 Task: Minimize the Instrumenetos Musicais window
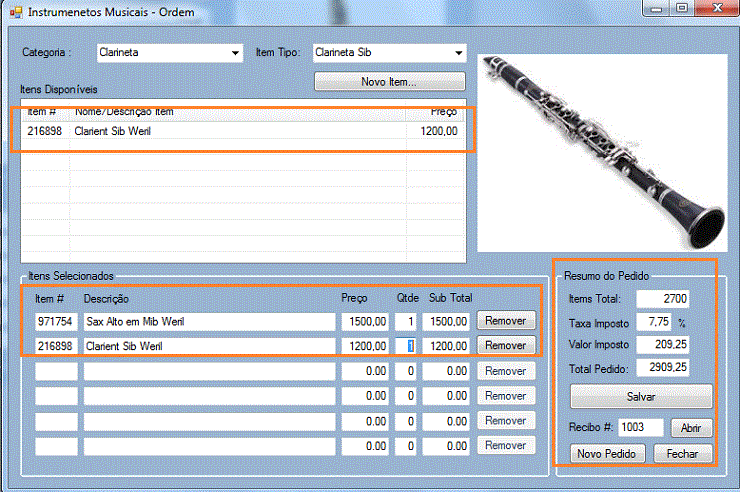[x=656, y=8]
